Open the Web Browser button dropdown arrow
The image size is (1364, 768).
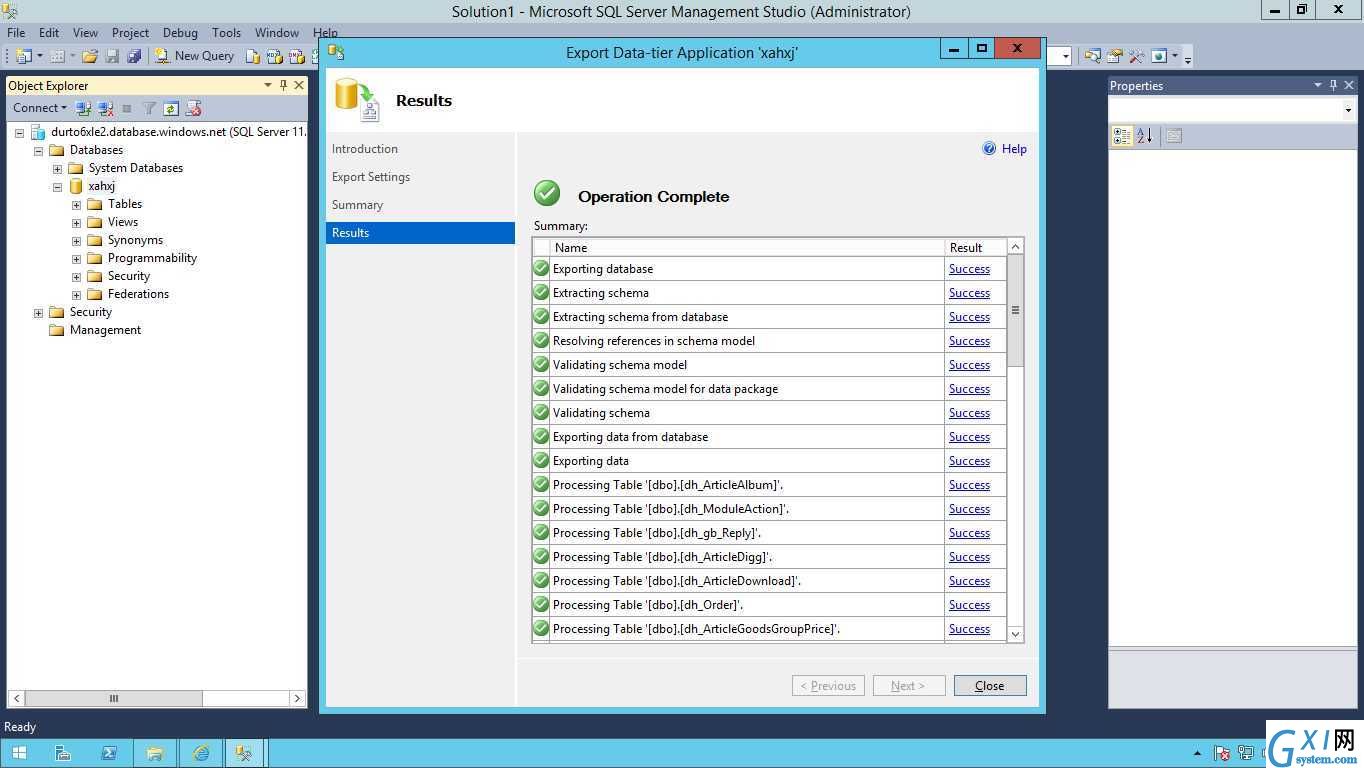tap(1175, 56)
